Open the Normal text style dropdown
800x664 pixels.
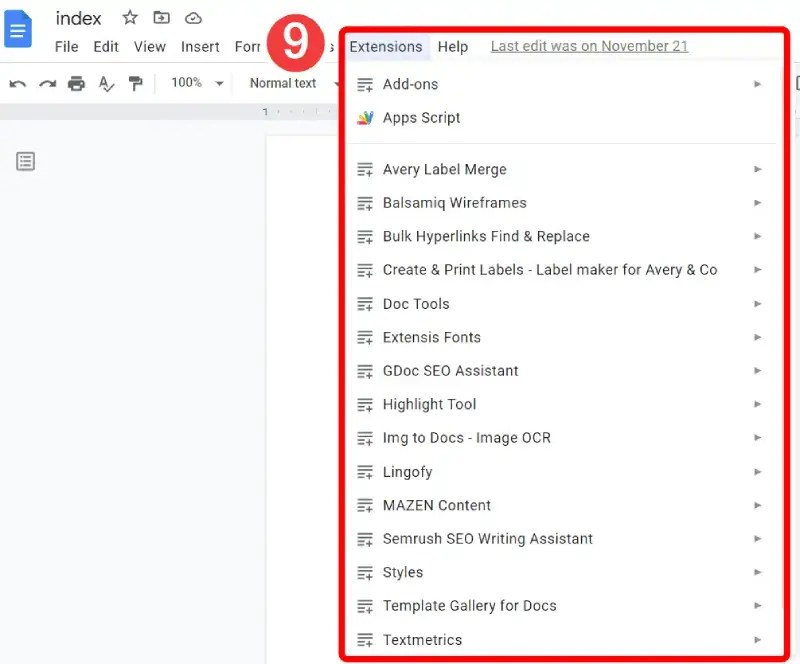(293, 83)
